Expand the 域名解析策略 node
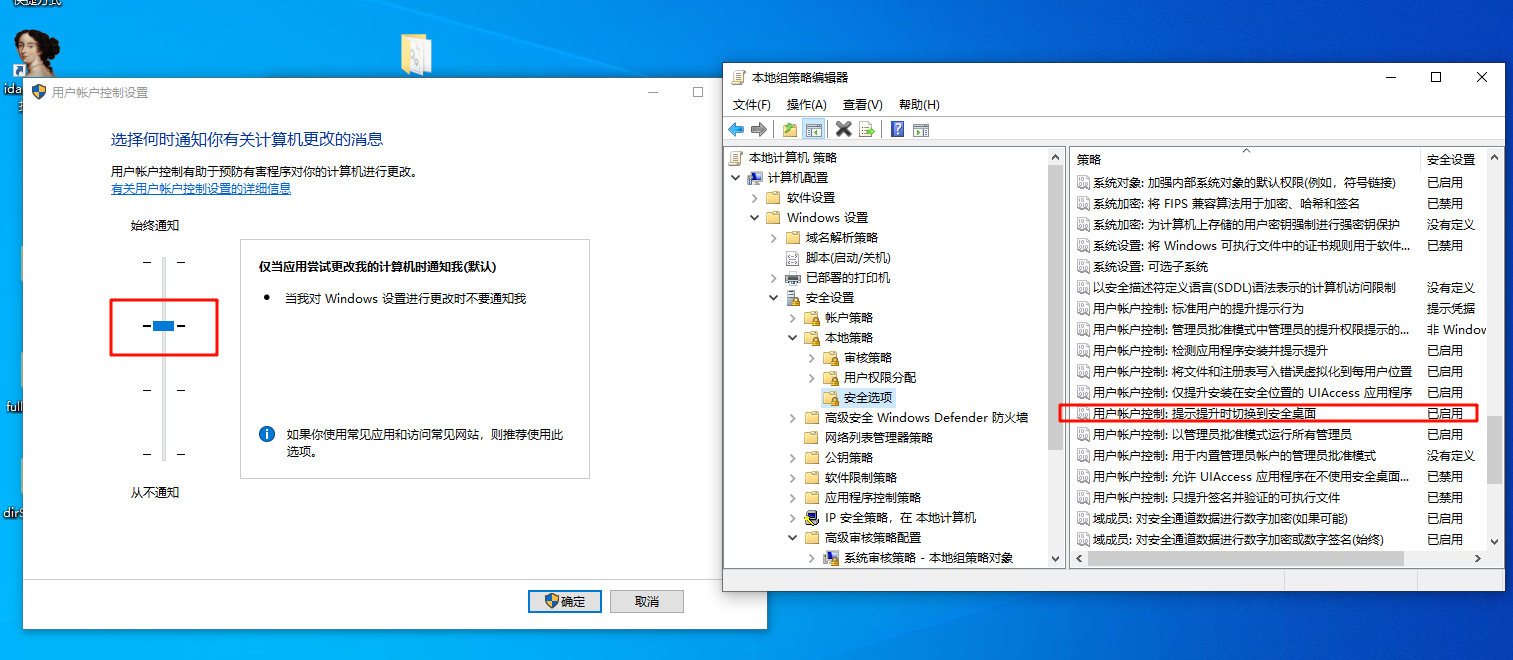The height and width of the screenshot is (660, 1513). [773, 238]
